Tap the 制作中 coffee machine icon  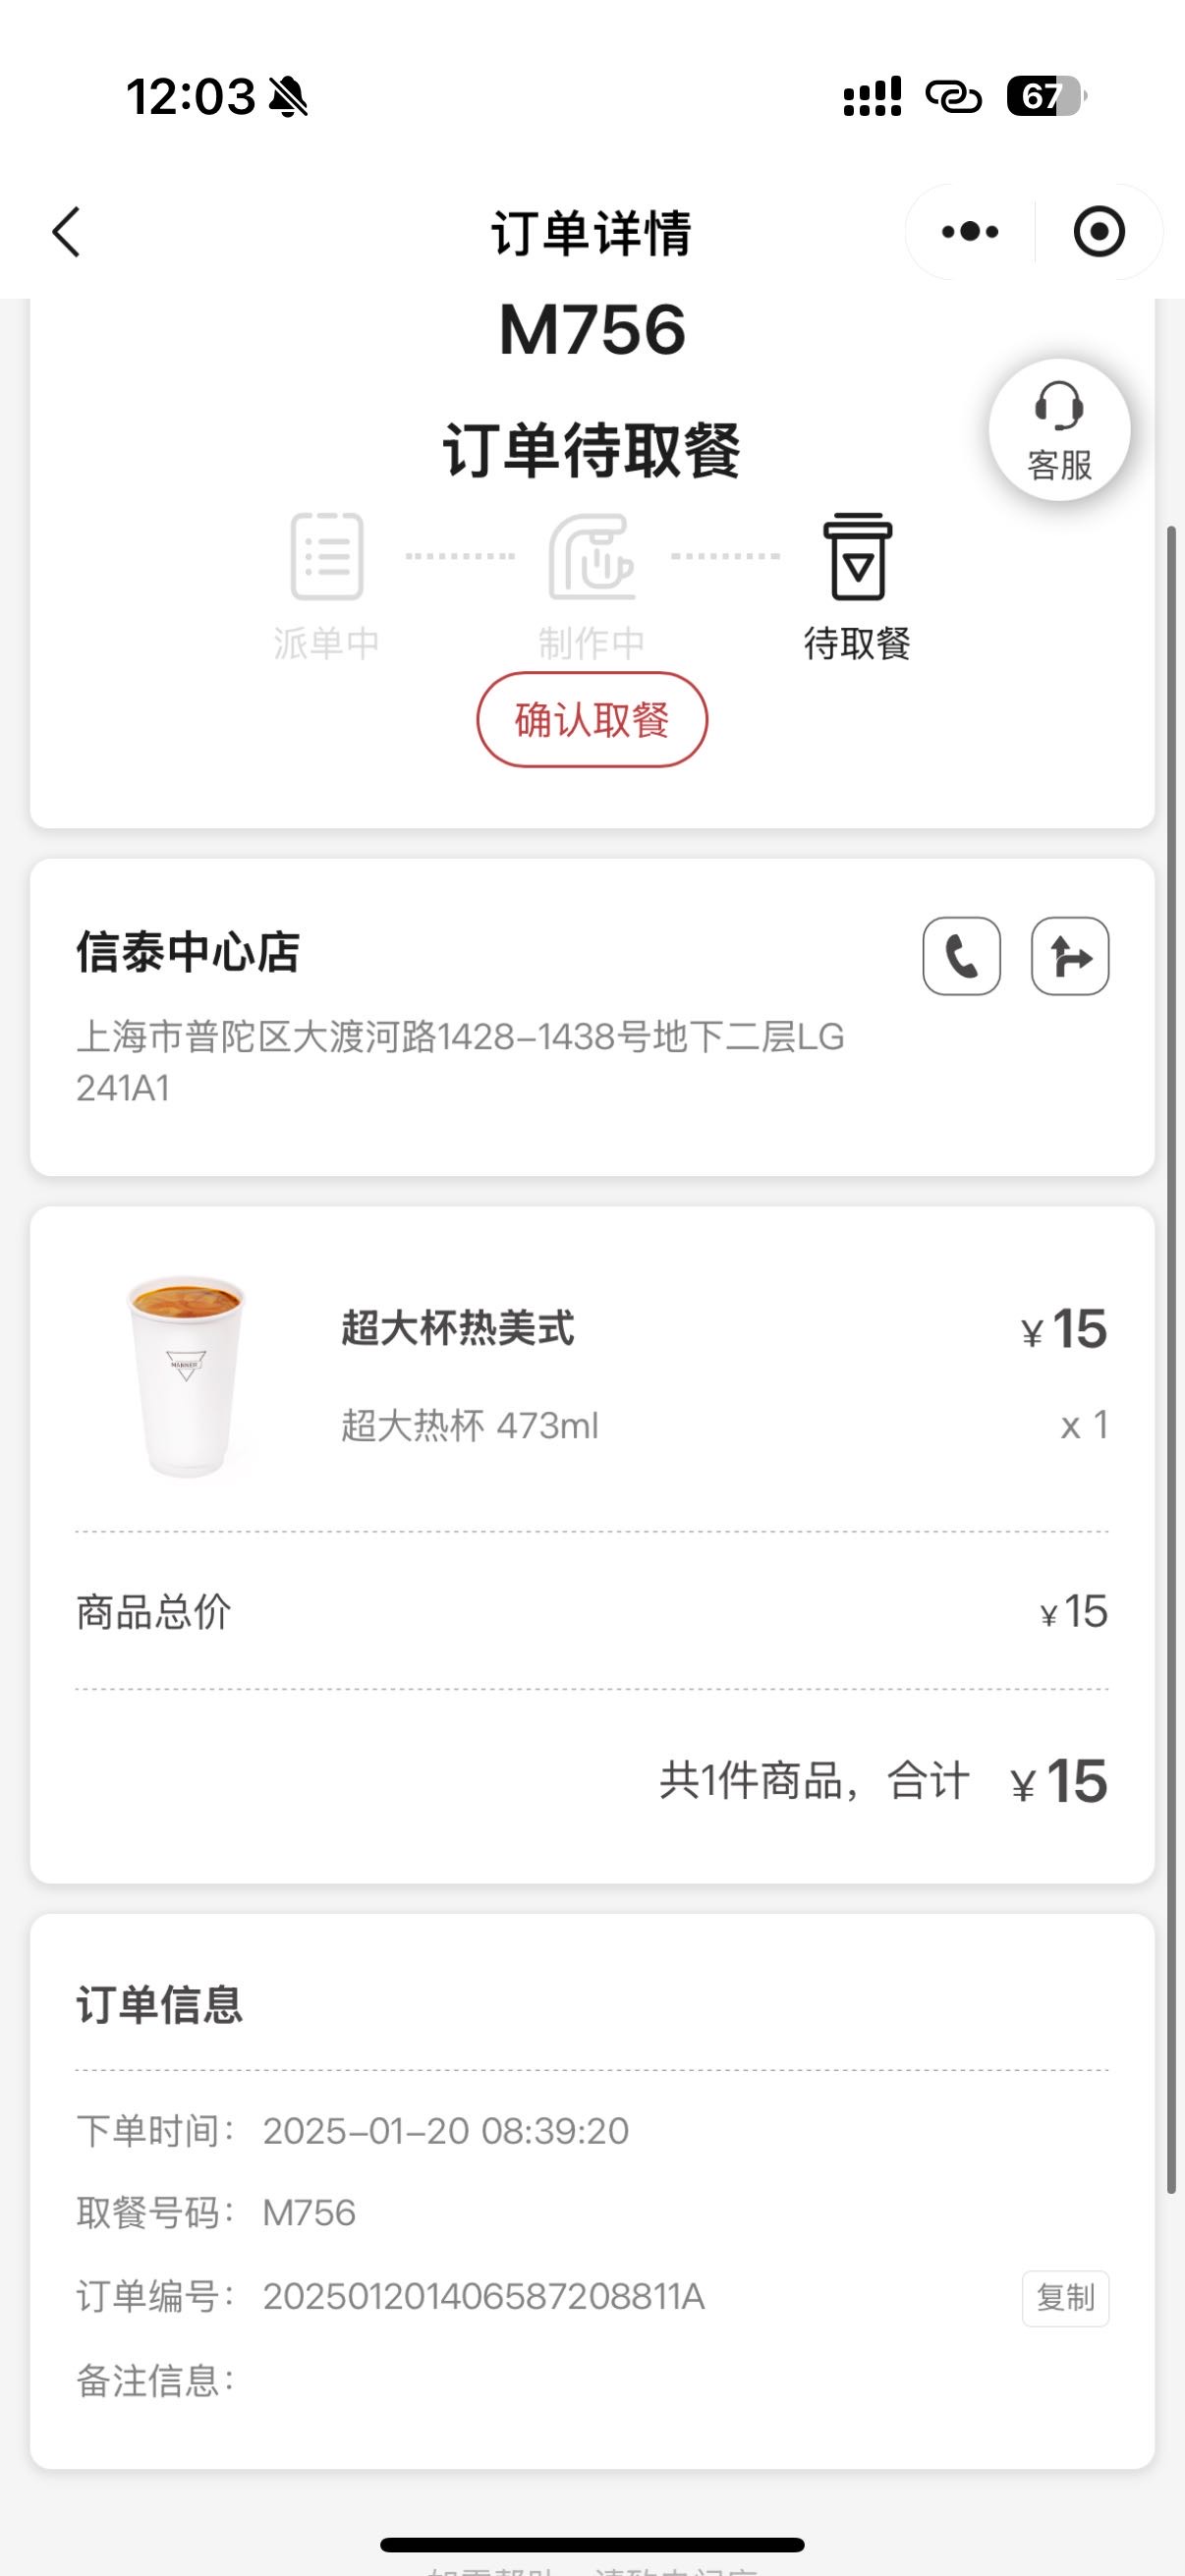click(591, 556)
